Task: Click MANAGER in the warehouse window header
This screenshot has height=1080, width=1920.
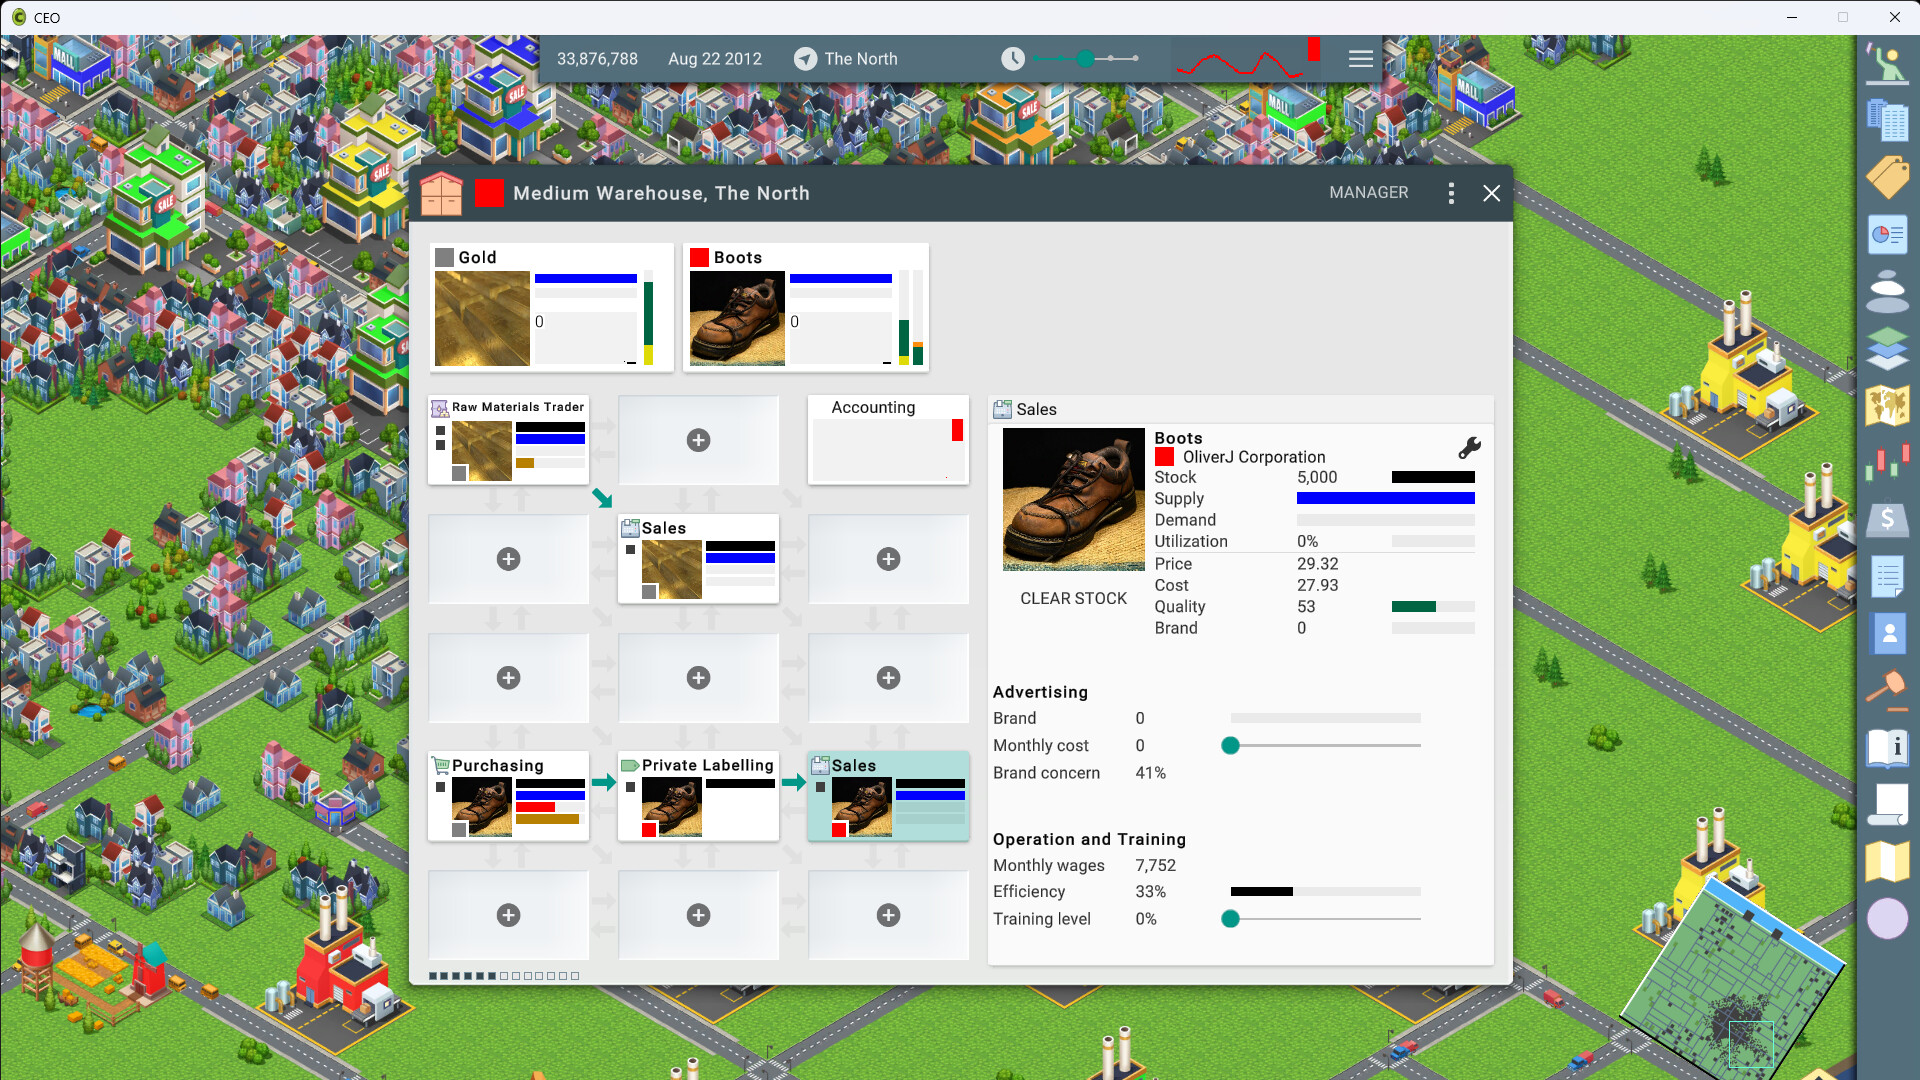Action: point(1369,192)
